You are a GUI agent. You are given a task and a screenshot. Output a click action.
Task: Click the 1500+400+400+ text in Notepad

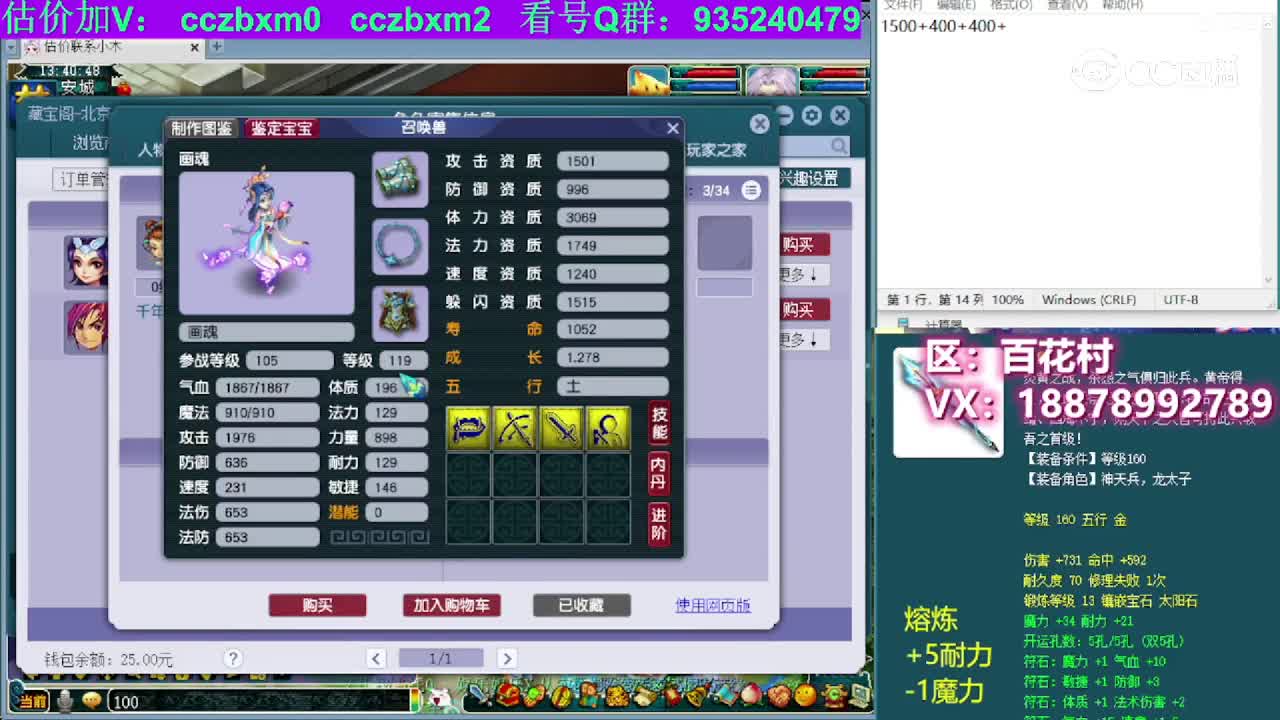coord(943,26)
